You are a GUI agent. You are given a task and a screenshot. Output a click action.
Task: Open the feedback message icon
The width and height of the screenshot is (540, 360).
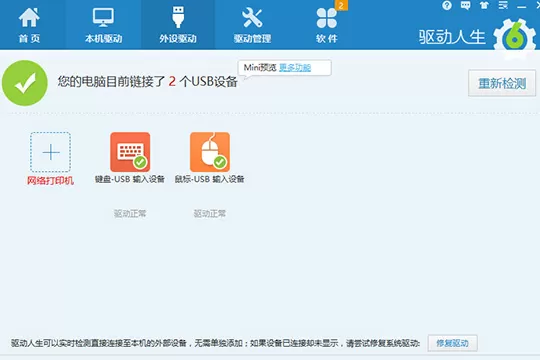[466, 5]
